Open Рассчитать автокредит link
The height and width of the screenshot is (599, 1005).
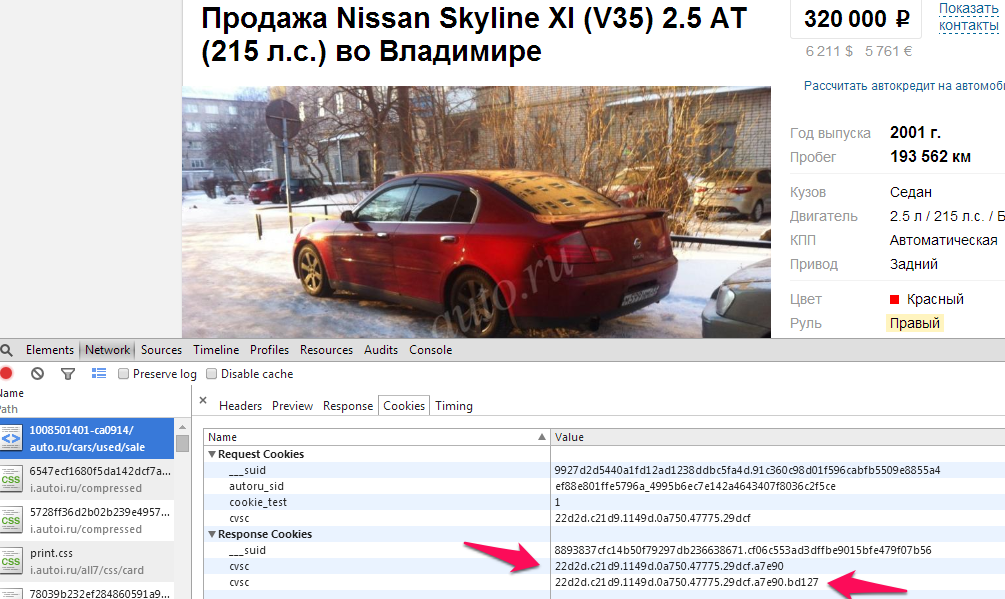[x=904, y=86]
